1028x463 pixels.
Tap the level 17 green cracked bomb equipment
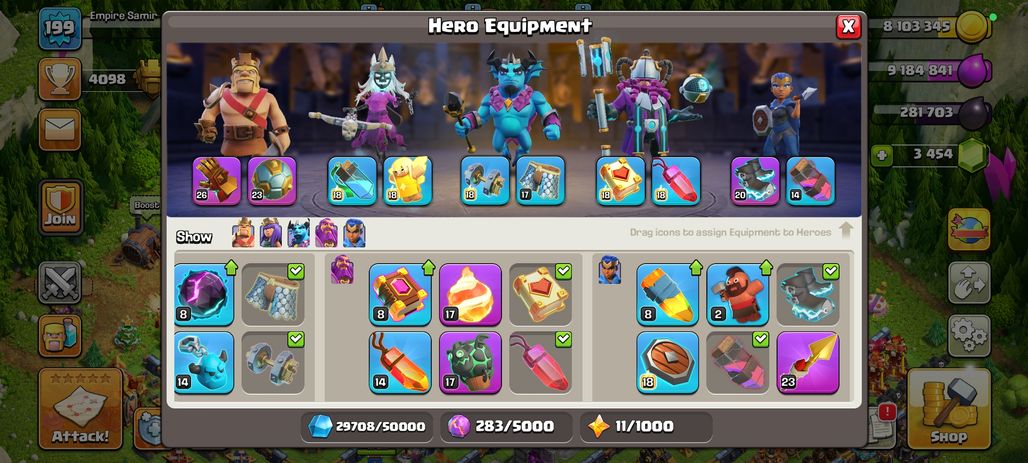[x=470, y=363]
